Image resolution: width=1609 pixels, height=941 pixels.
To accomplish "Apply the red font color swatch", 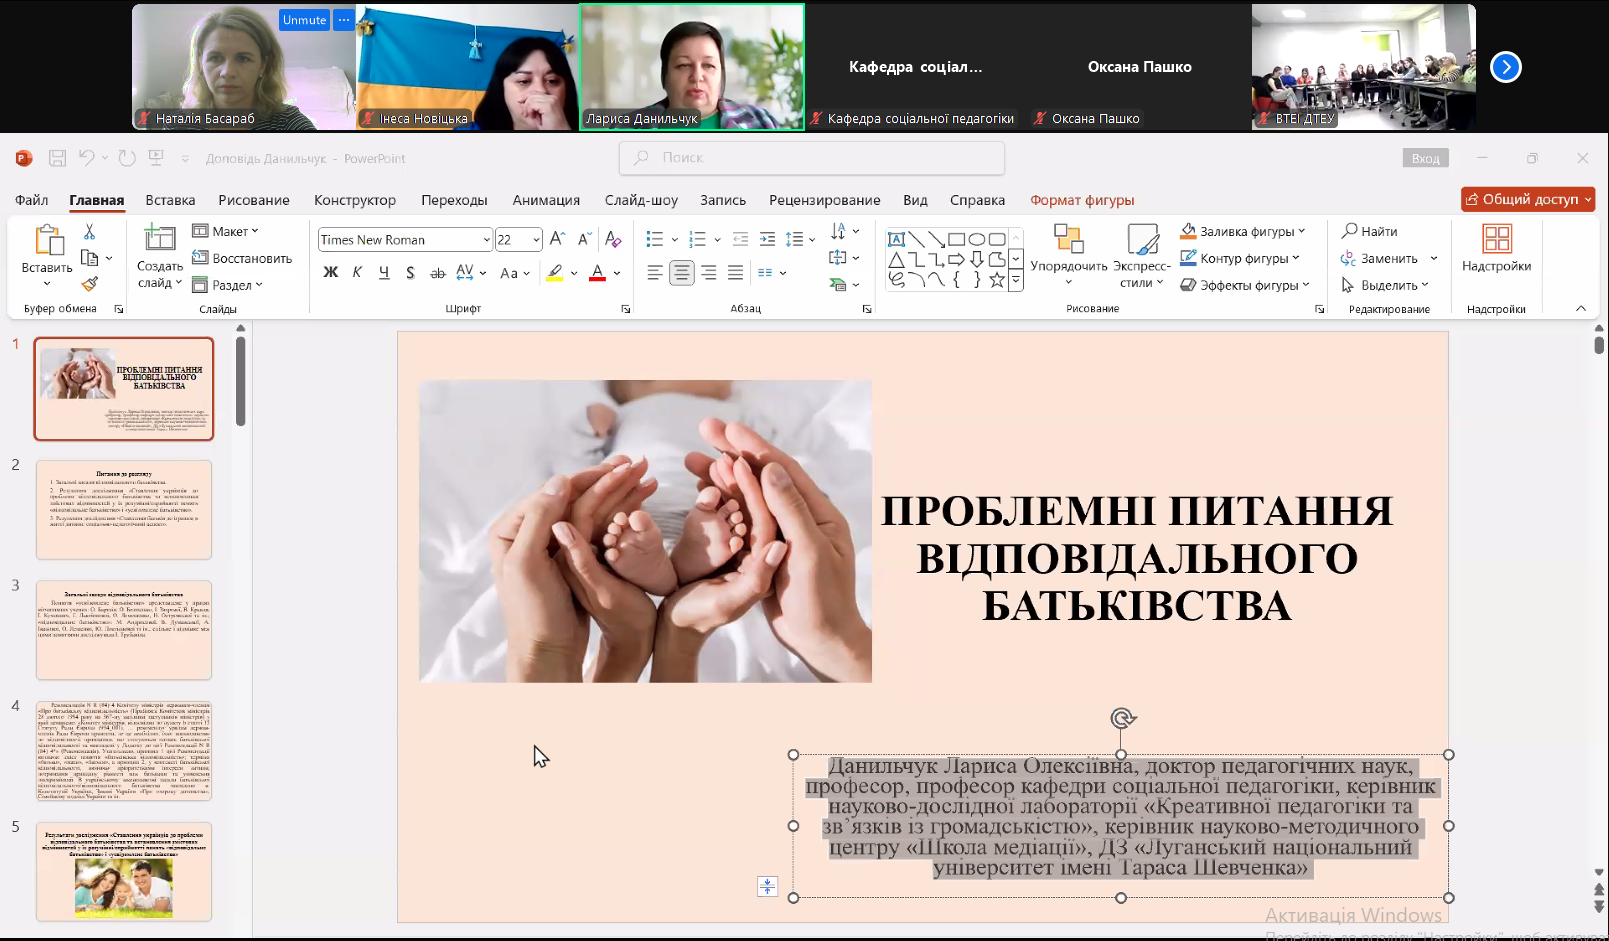I will (597, 272).
